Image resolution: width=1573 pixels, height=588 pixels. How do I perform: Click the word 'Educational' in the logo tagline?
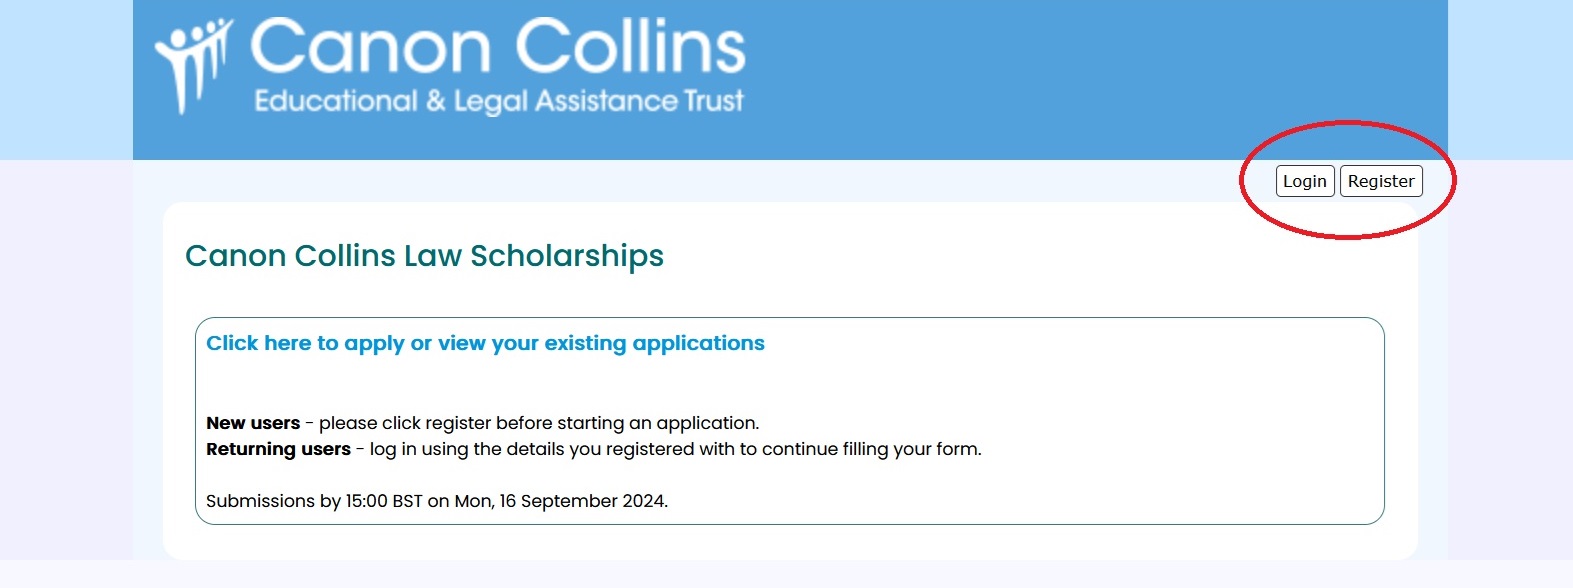tap(335, 101)
